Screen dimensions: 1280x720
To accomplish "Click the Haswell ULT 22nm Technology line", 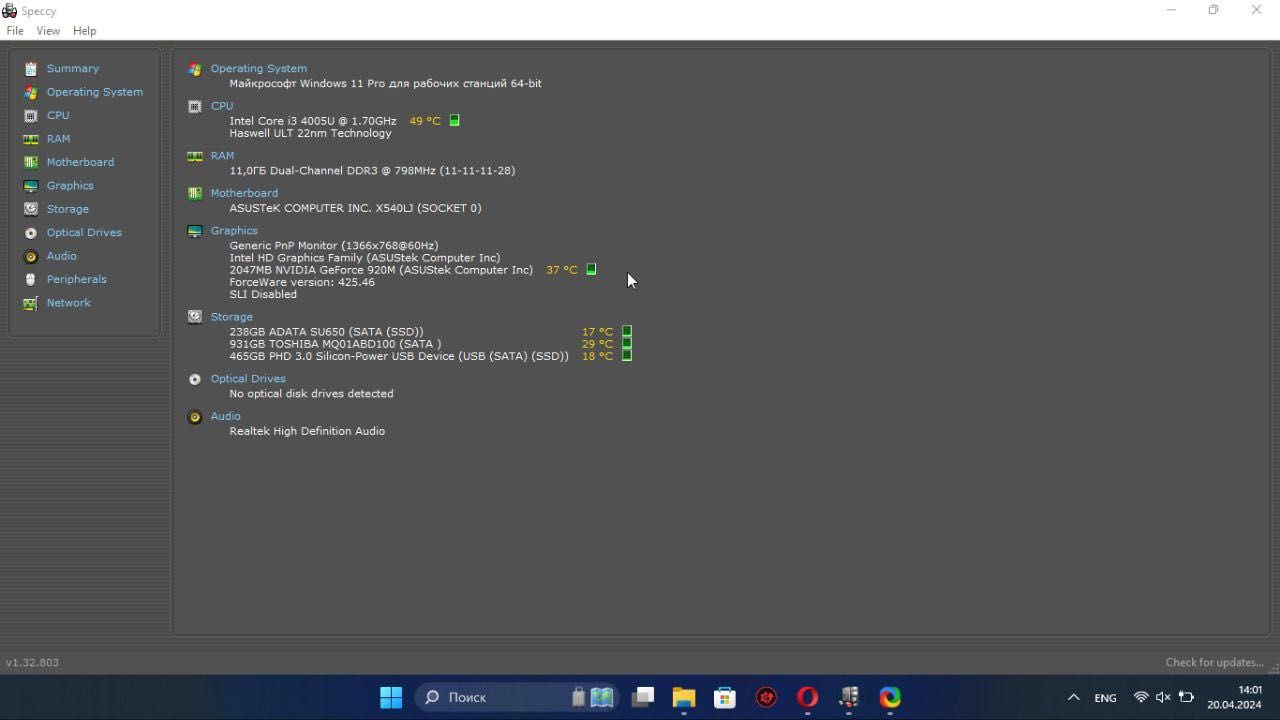I will click(x=310, y=133).
